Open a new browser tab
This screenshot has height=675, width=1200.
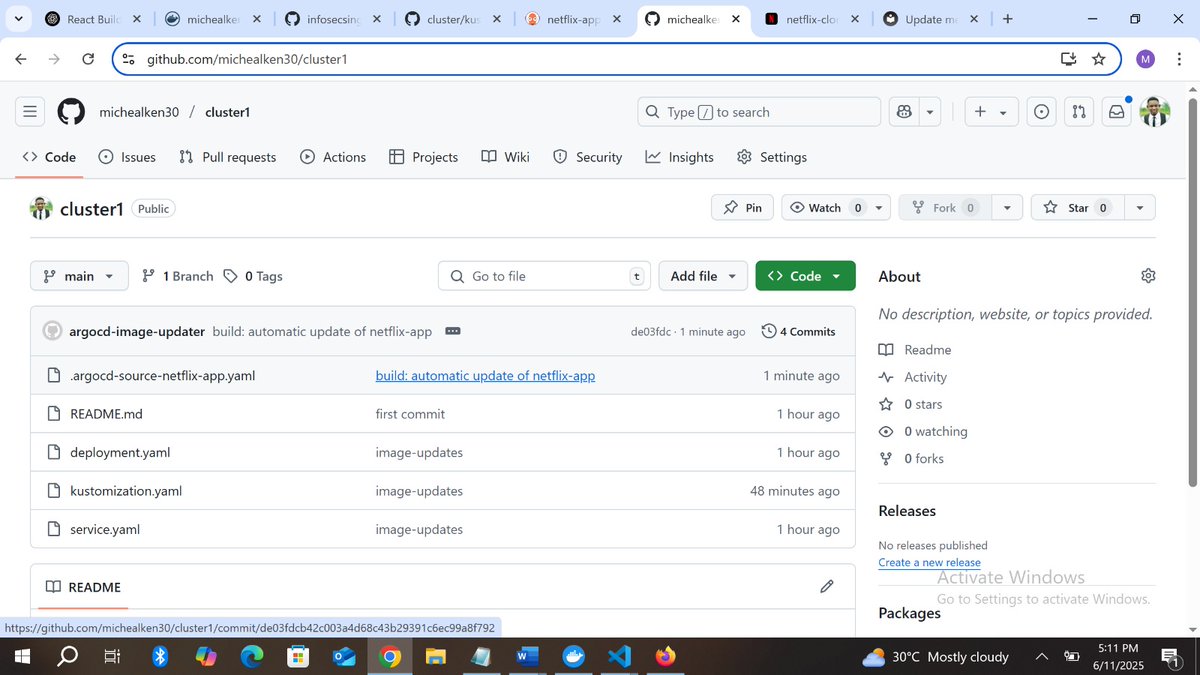[x=1007, y=19]
